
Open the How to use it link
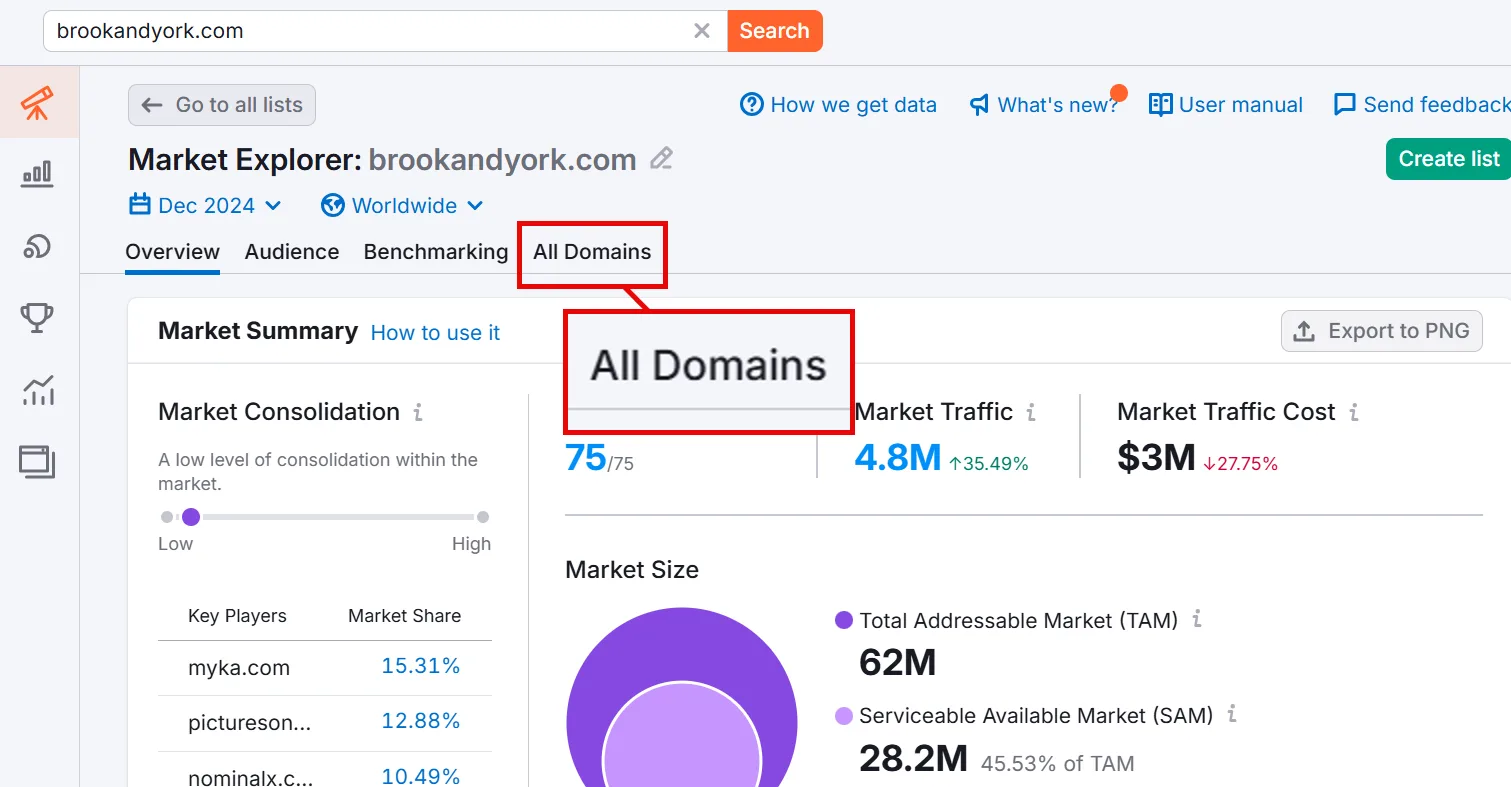click(435, 333)
